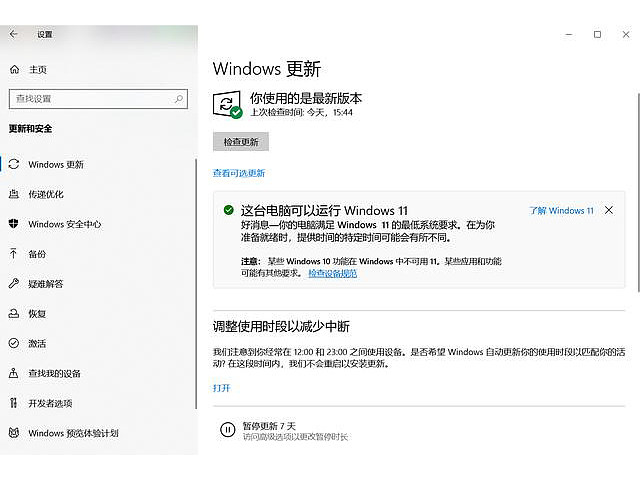Image resolution: width=640 pixels, height=480 pixels.
Task: Click the update status icon with a green check
Action: [227, 105]
